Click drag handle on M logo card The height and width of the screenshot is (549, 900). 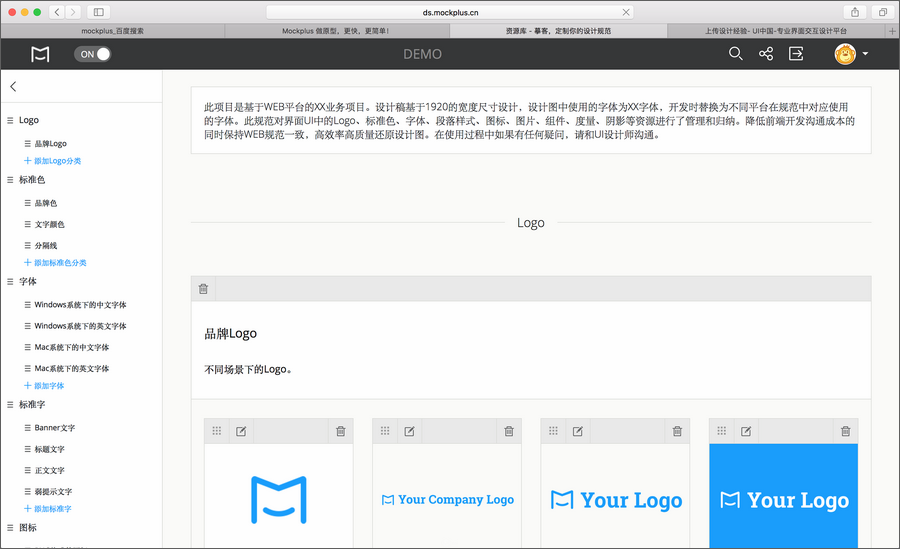click(x=216, y=431)
